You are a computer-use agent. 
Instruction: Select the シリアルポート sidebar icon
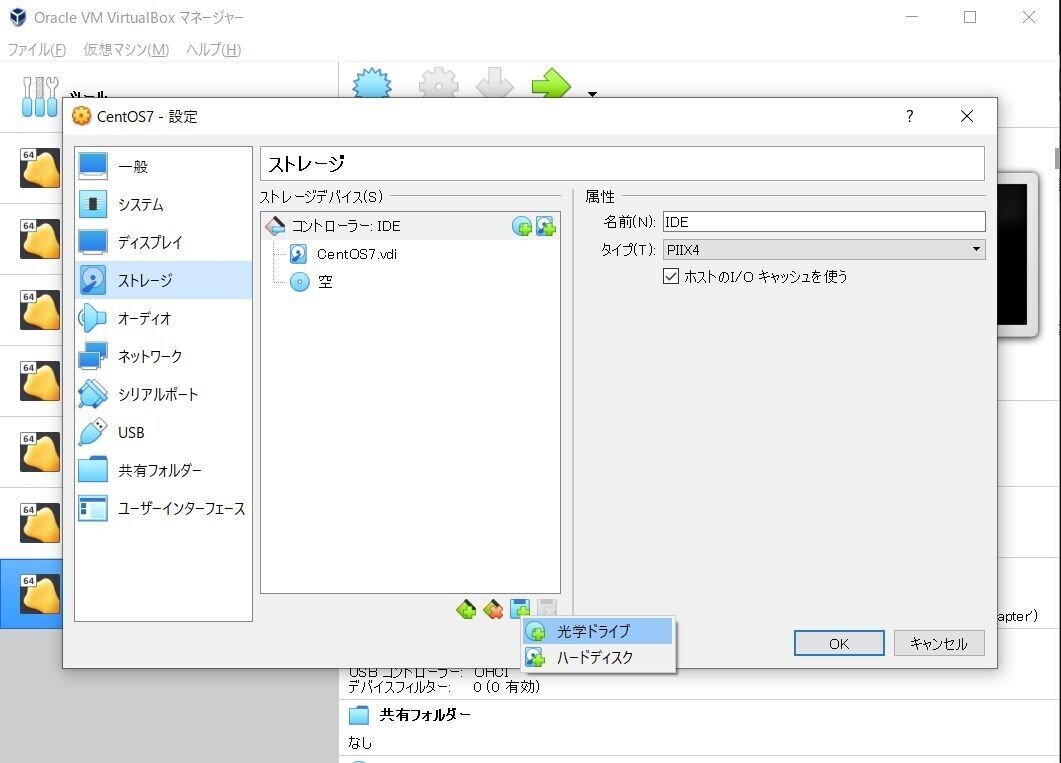[x=91, y=394]
